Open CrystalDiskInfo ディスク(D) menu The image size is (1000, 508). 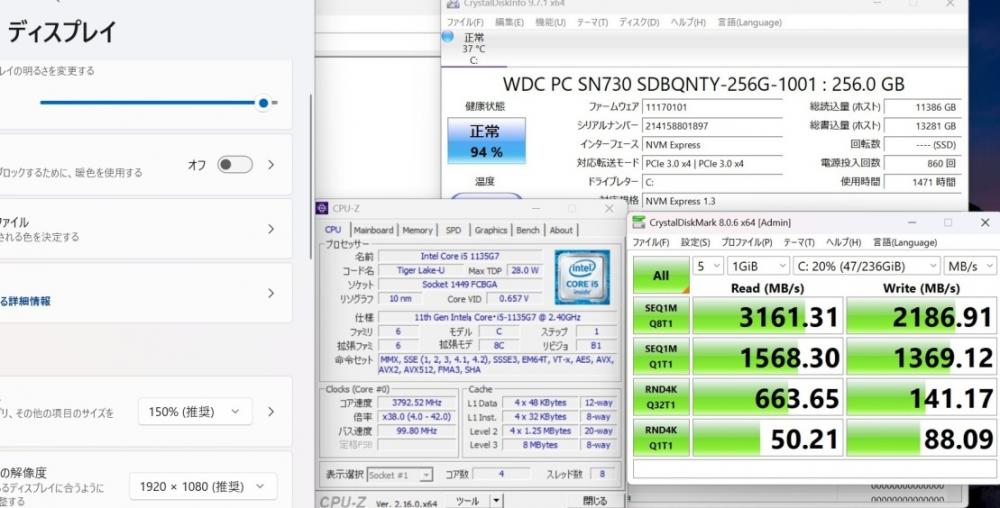point(639,22)
